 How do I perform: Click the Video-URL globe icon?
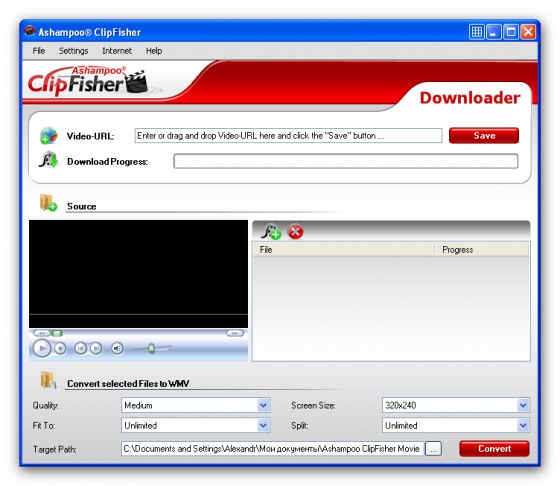[x=49, y=136]
